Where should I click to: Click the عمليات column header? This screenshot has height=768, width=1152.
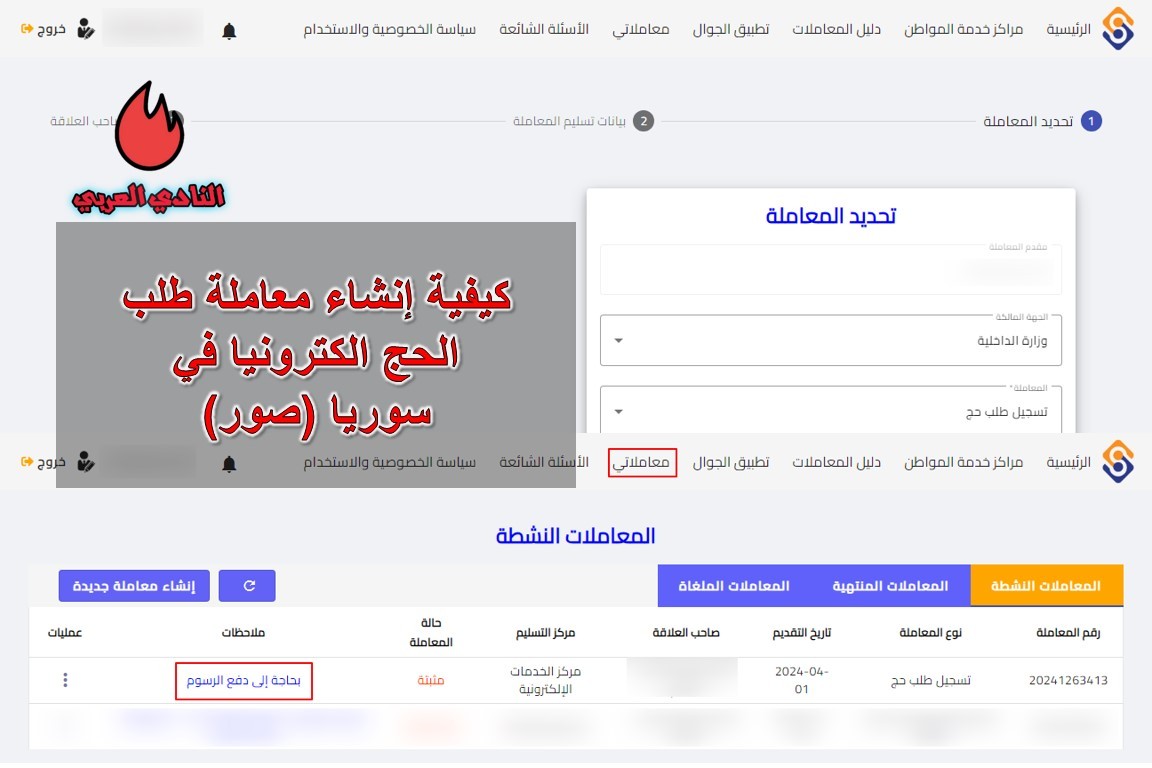[x=65, y=633]
